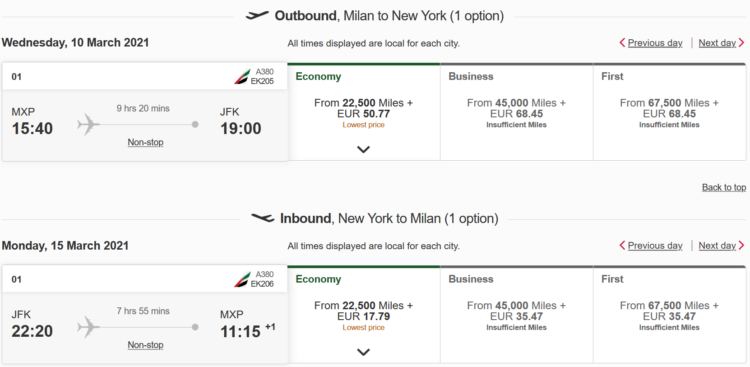
Task: Select the outbound First fare option
Action: click(x=670, y=111)
